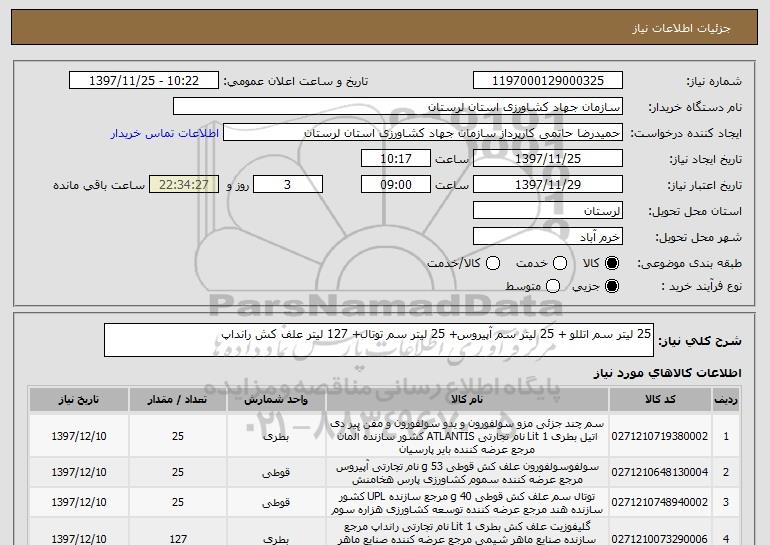Click the request creator name field
Viewport: 770px width, 545px height.
click(423, 133)
